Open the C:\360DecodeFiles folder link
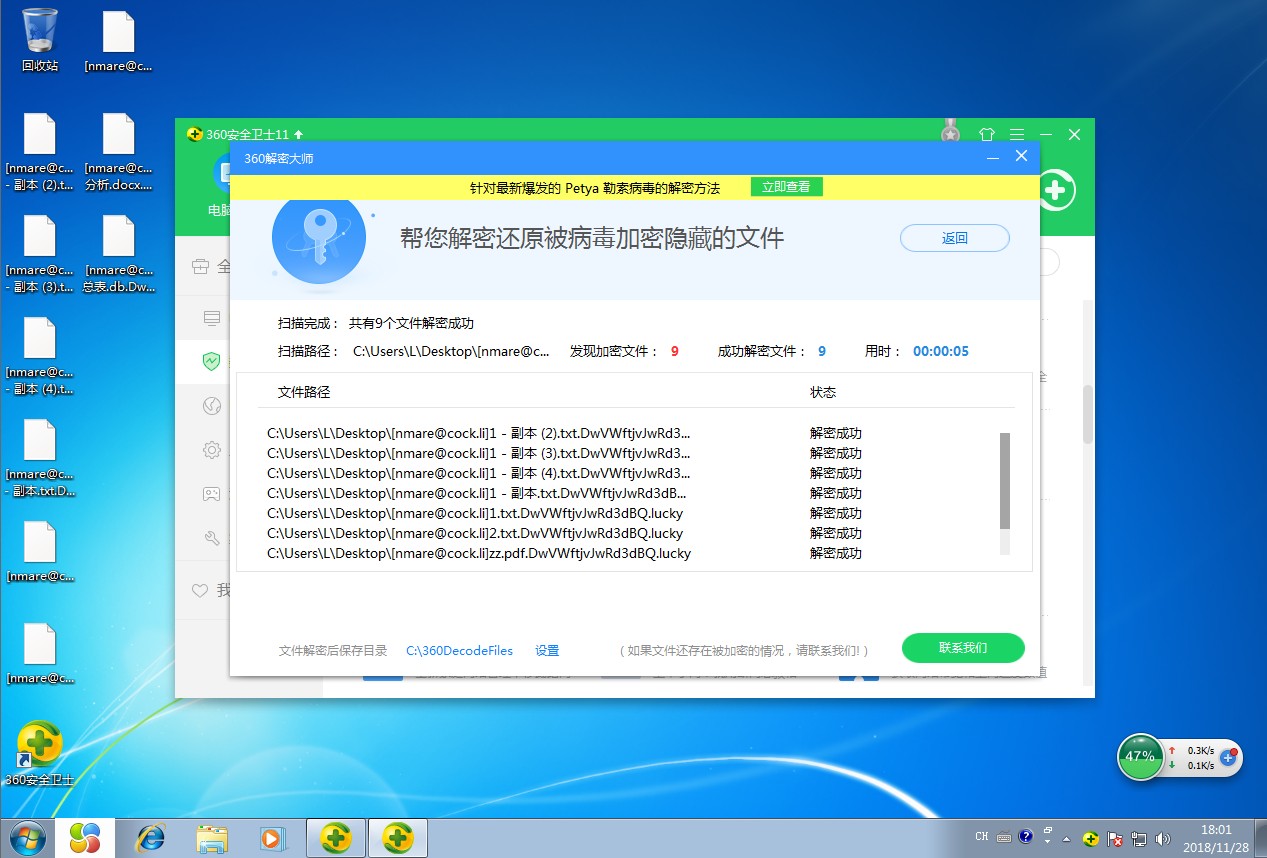This screenshot has height=858, width=1267. (x=459, y=651)
